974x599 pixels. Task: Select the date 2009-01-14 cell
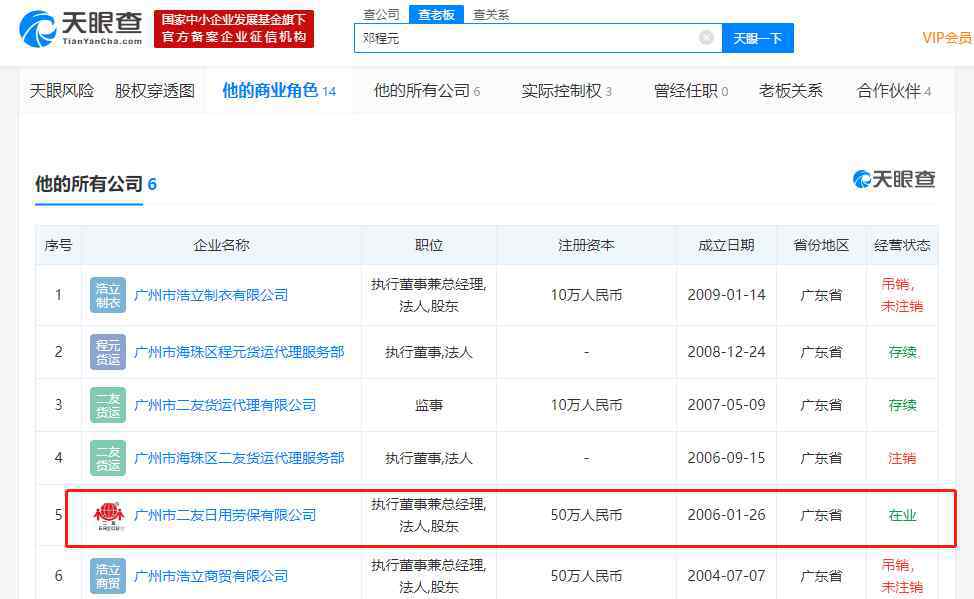point(726,295)
